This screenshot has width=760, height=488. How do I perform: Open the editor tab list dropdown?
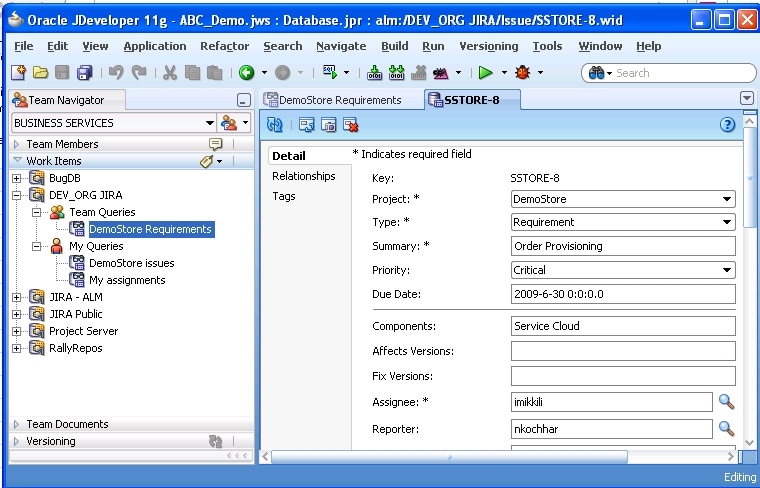point(746,99)
